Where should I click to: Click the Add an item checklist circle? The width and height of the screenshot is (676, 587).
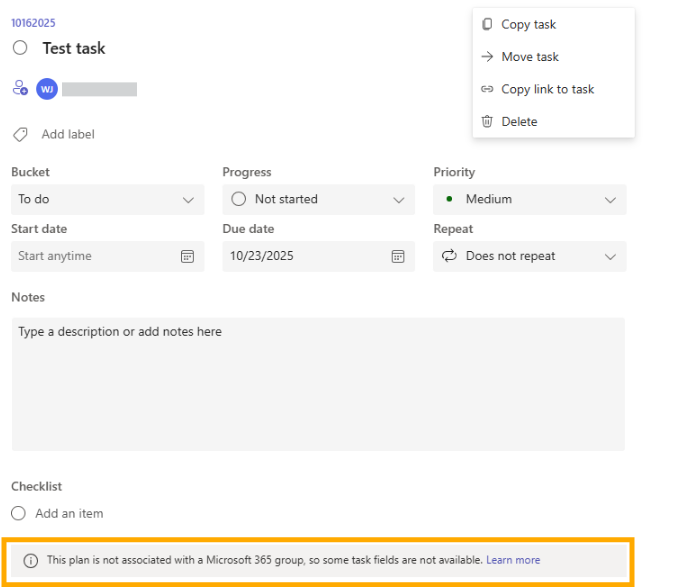coord(19,513)
